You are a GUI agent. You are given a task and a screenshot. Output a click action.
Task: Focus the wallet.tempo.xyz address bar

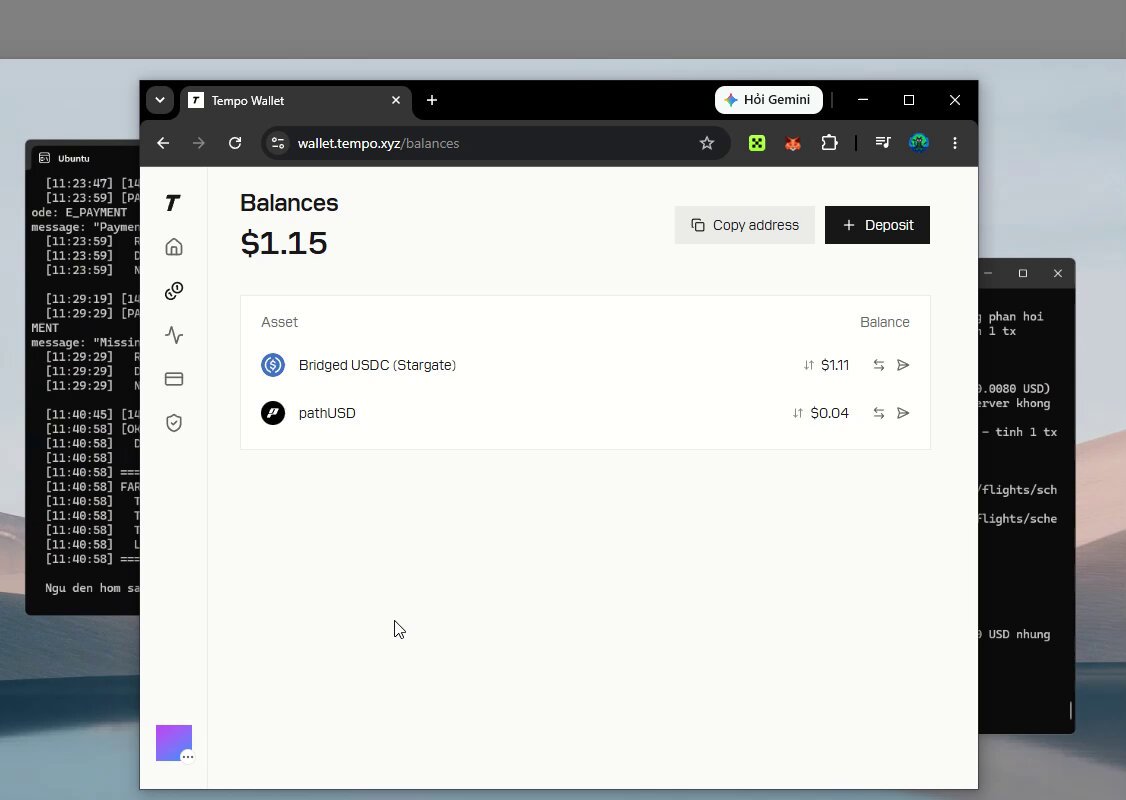[495, 143]
